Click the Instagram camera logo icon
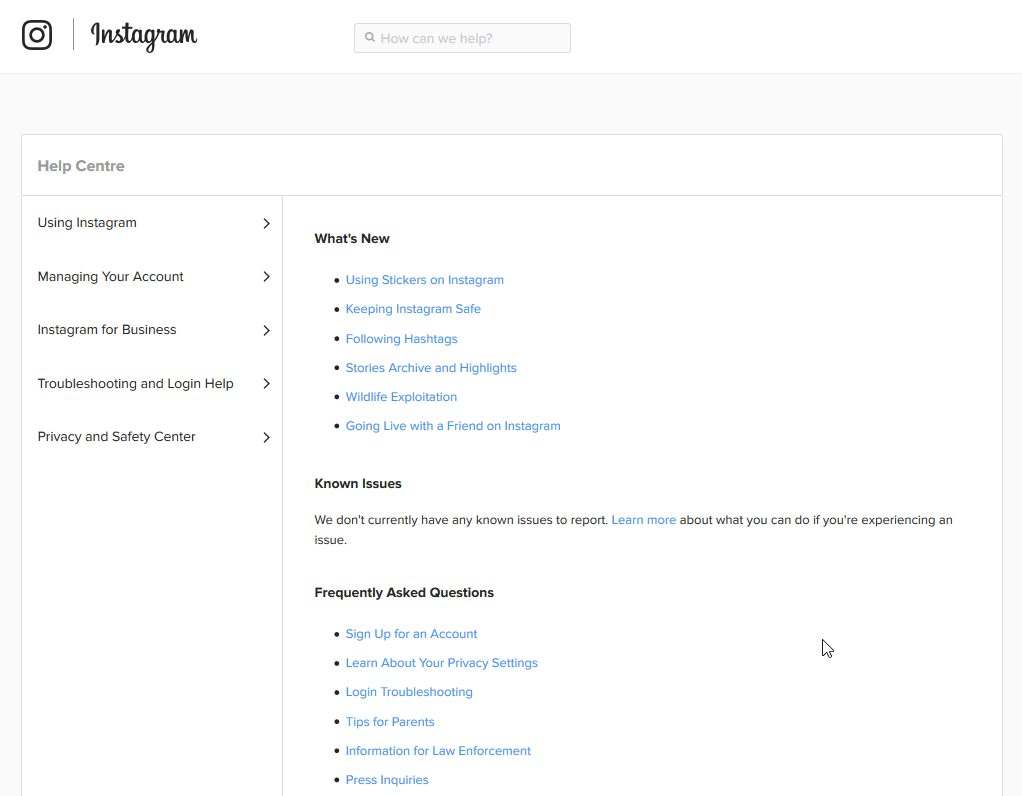The height and width of the screenshot is (796, 1022). (x=37, y=35)
